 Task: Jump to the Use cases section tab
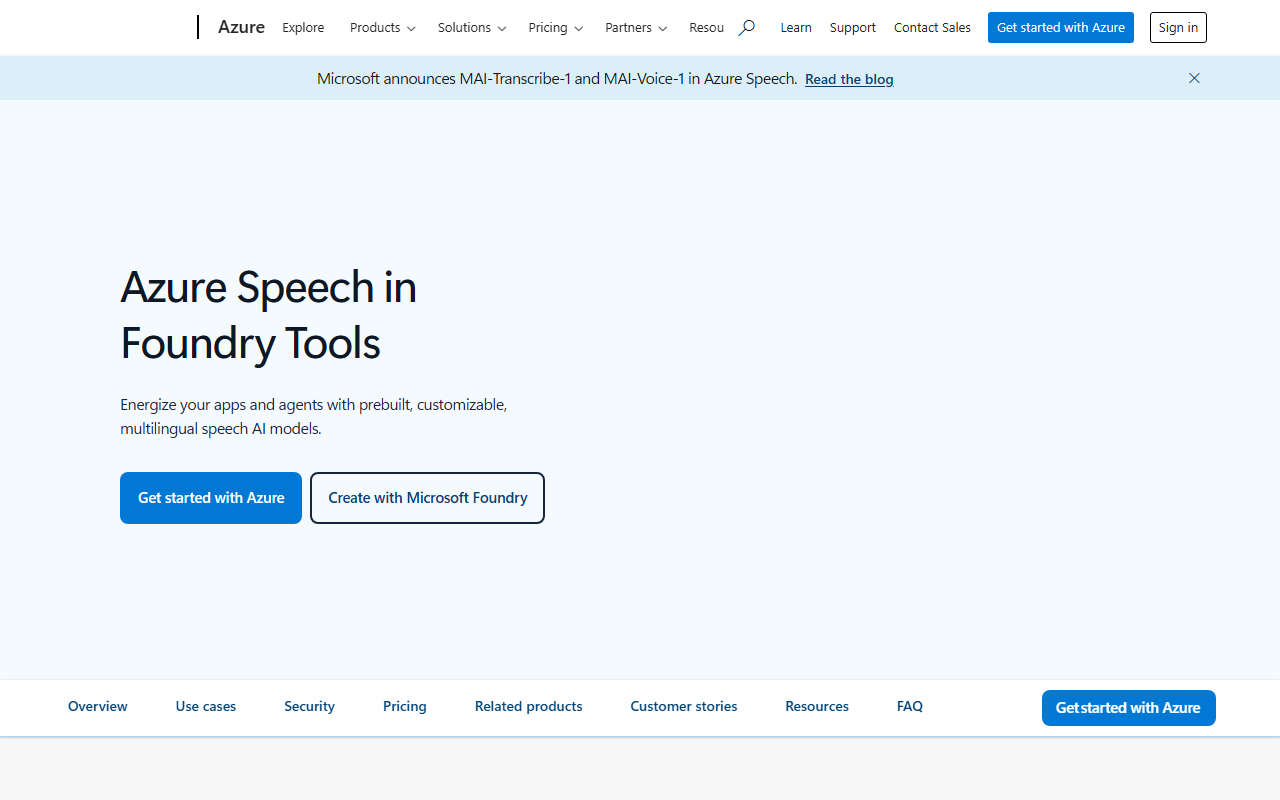(206, 706)
